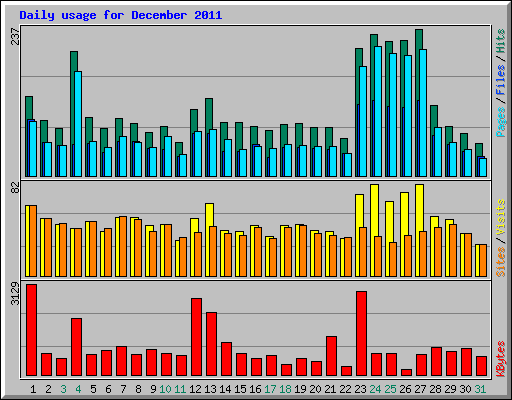512x400 pixels.
Task: Click the 'Pages' legend label
Action: coord(501,122)
